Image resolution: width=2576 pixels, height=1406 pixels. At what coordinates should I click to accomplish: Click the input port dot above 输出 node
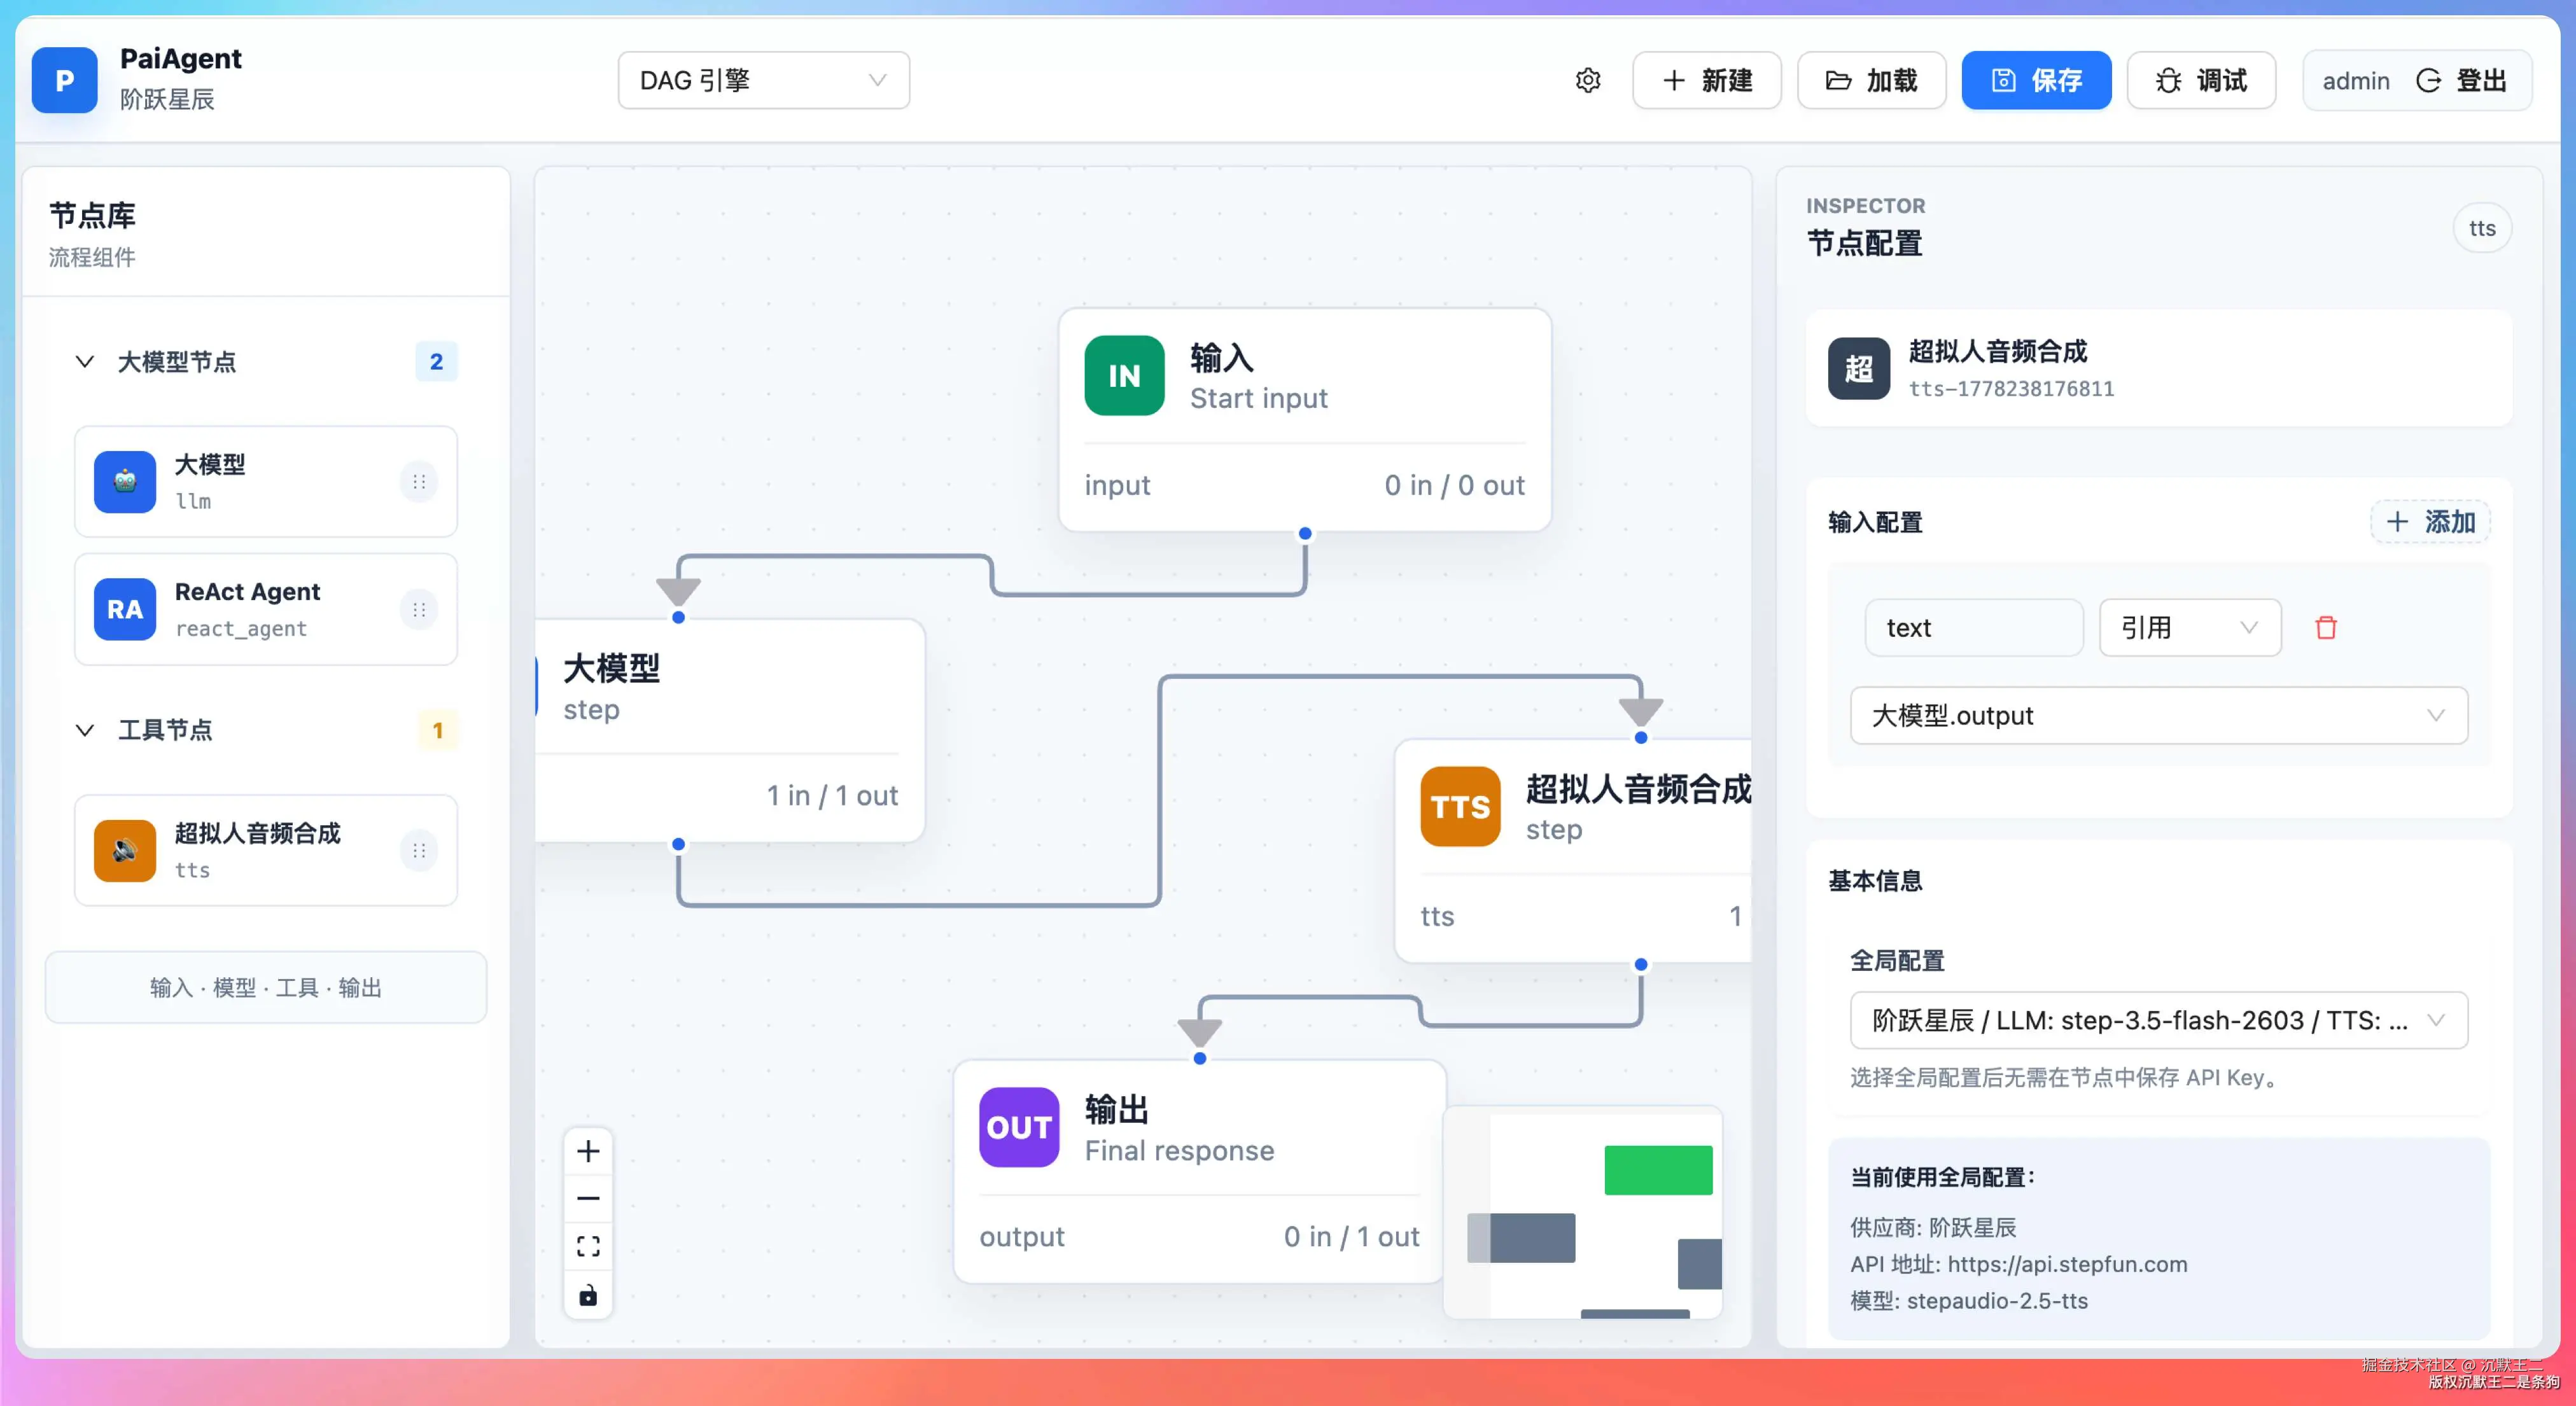[1200, 1058]
